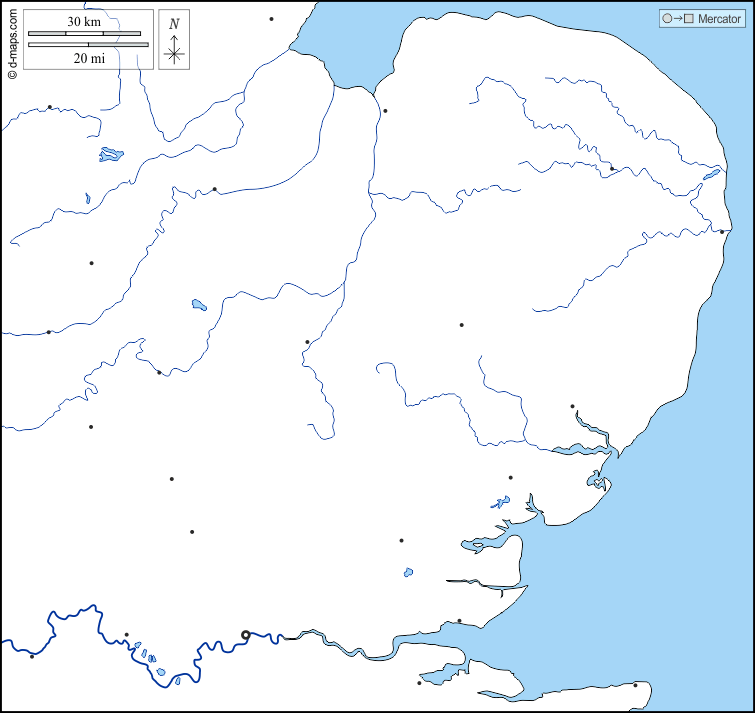Click the city dot just below the northern bay
Screen dimensions: 755x713
(x=385, y=111)
